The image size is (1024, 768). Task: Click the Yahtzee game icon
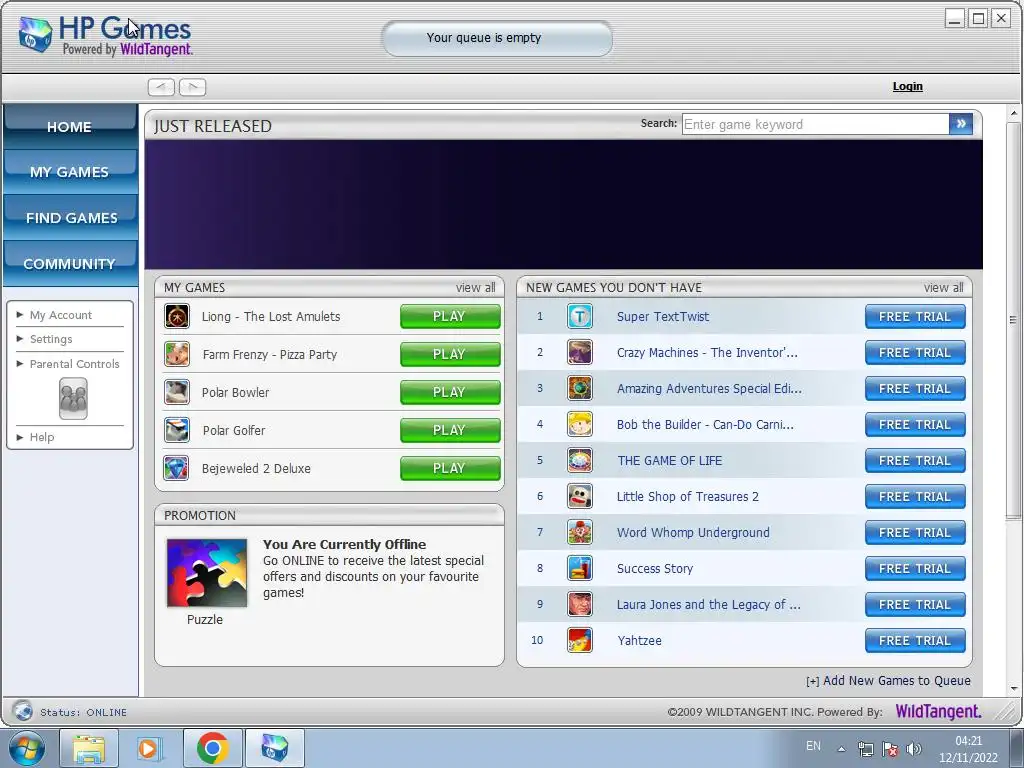(580, 640)
